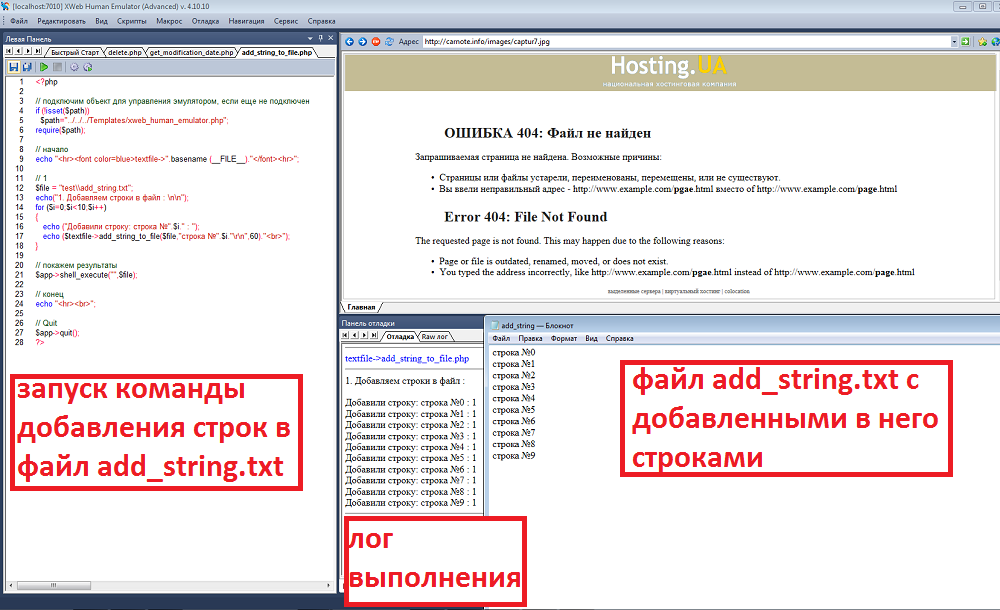Open the Макрос menu
Screen dimensions: 1000x610
(169, 21)
